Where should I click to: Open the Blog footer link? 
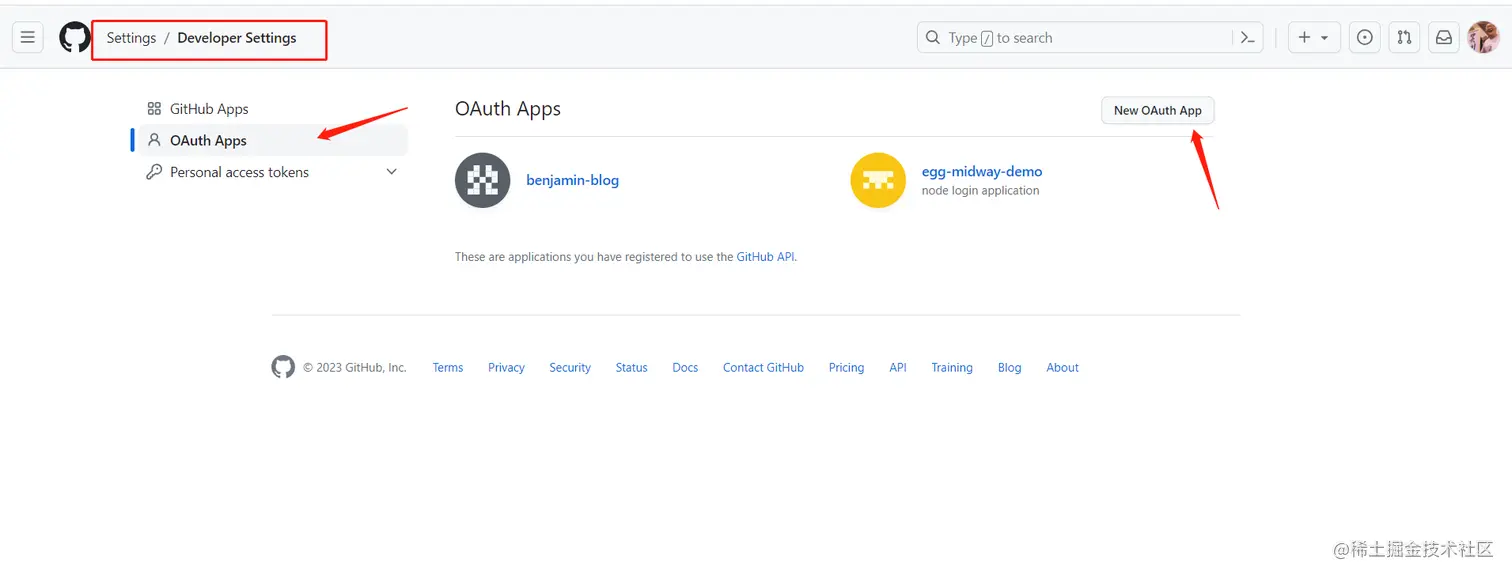tap(1010, 368)
